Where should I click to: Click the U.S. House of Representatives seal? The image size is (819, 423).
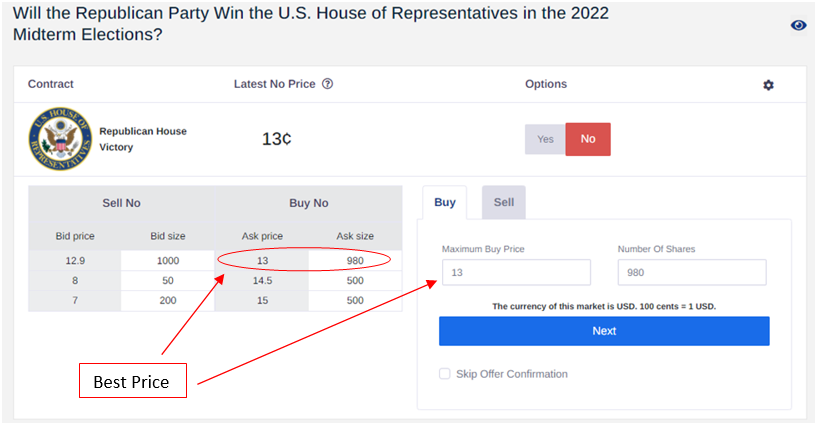tap(61, 139)
